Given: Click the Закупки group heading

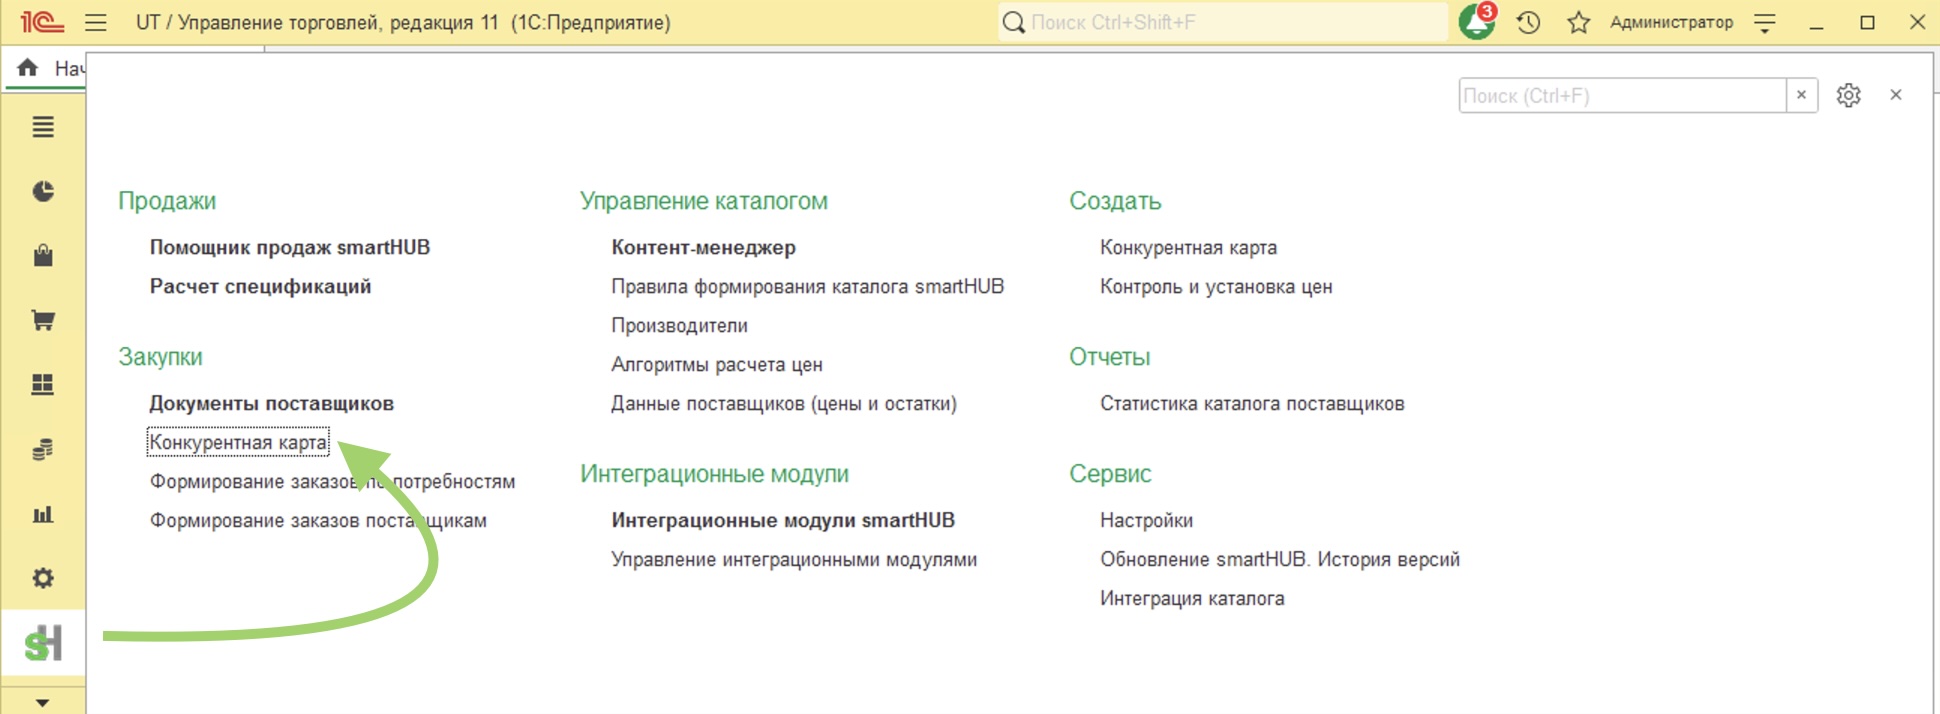Looking at the screenshot, I should 160,356.
